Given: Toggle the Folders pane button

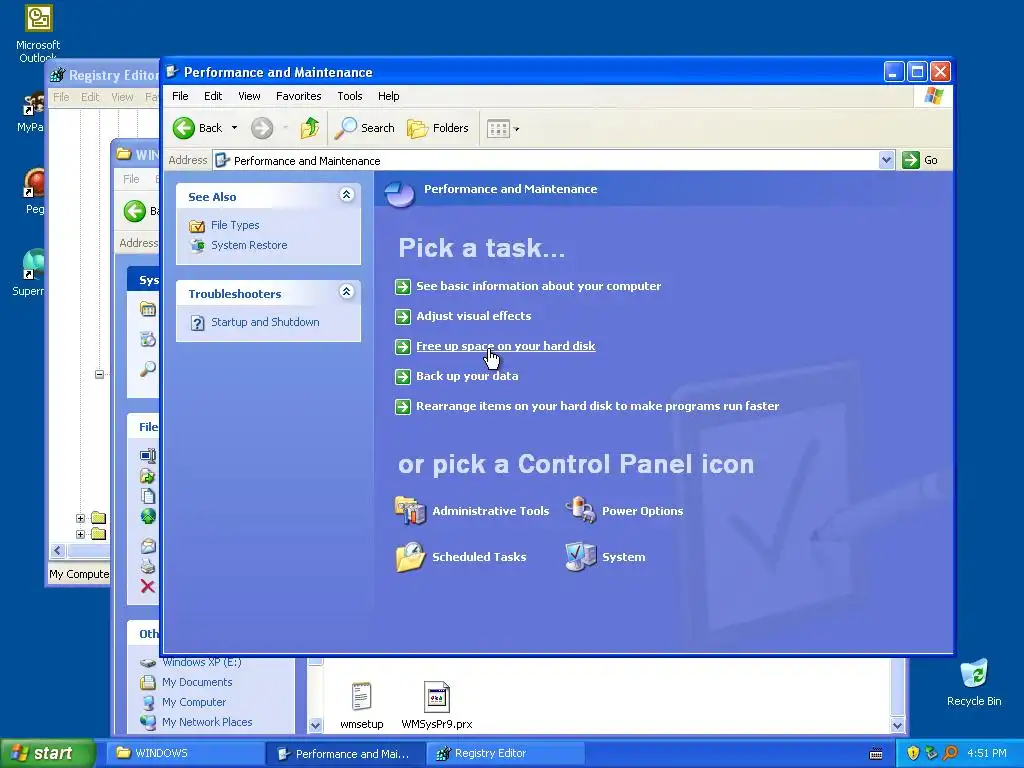Looking at the screenshot, I should (x=438, y=128).
